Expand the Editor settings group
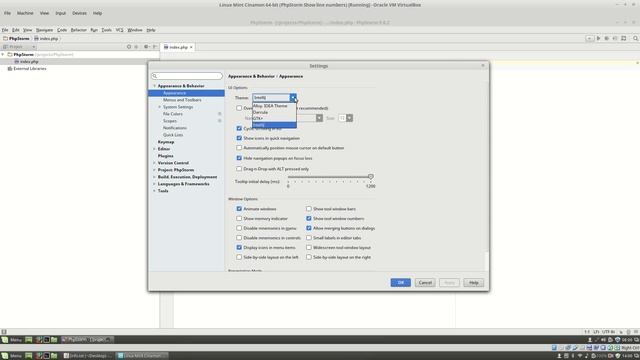The height and width of the screenshot is (360, 640). (155, 149)
